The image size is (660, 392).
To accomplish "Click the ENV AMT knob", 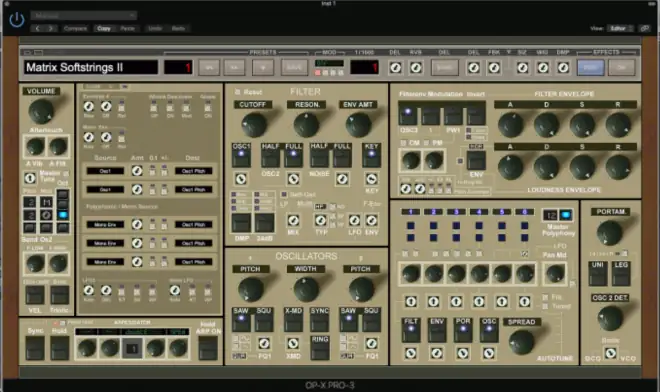I will point(358,125).
